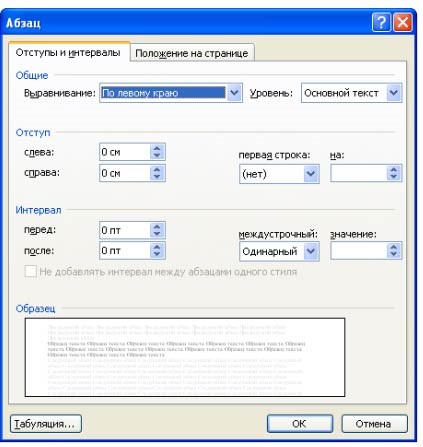Switch to 'Положение на странице' tab
The height and width of the screenshot is (447, 423).
[x=192, y=53]
